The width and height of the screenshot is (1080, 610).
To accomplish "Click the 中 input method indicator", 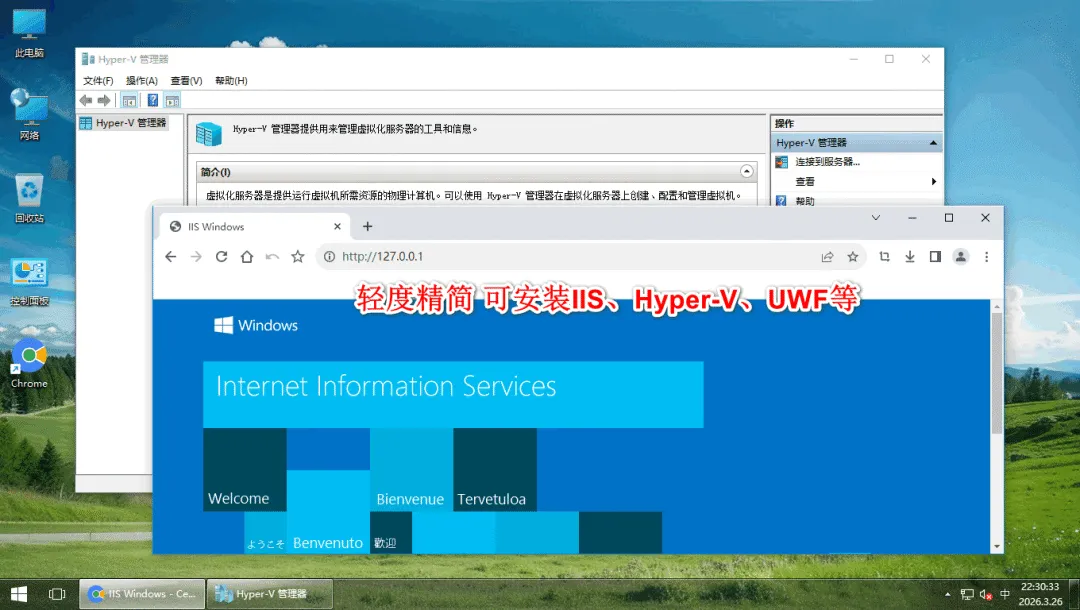I will pos(1005,594).
